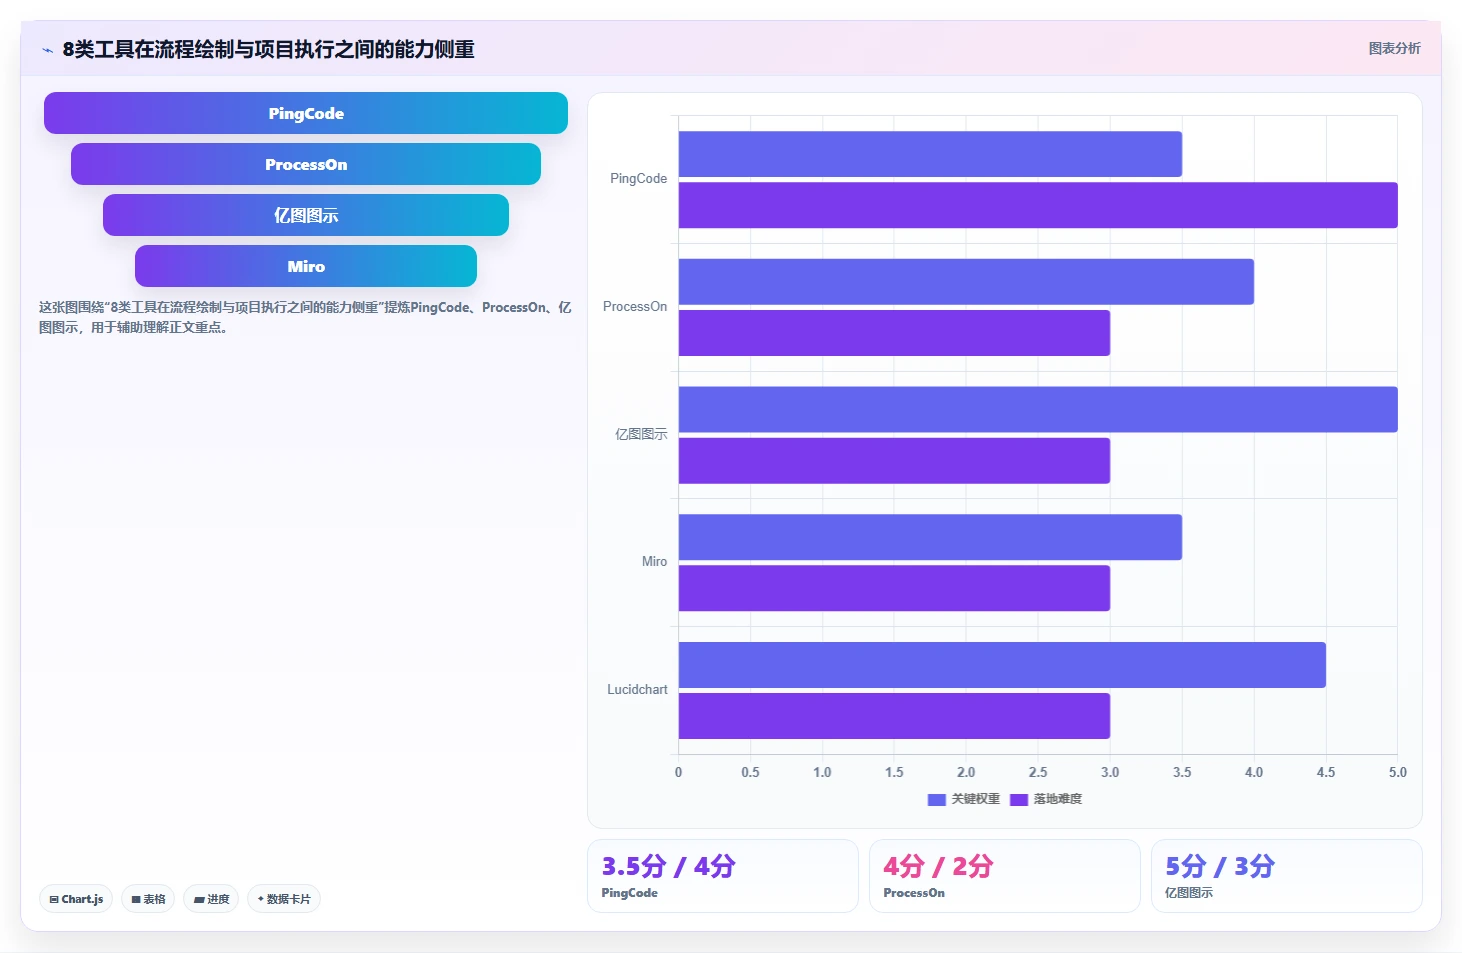Click PingCode 落地难度 bar at 5.0
The width and height of the screenshot is (1462, 953).
click(x=1038, y=205)
